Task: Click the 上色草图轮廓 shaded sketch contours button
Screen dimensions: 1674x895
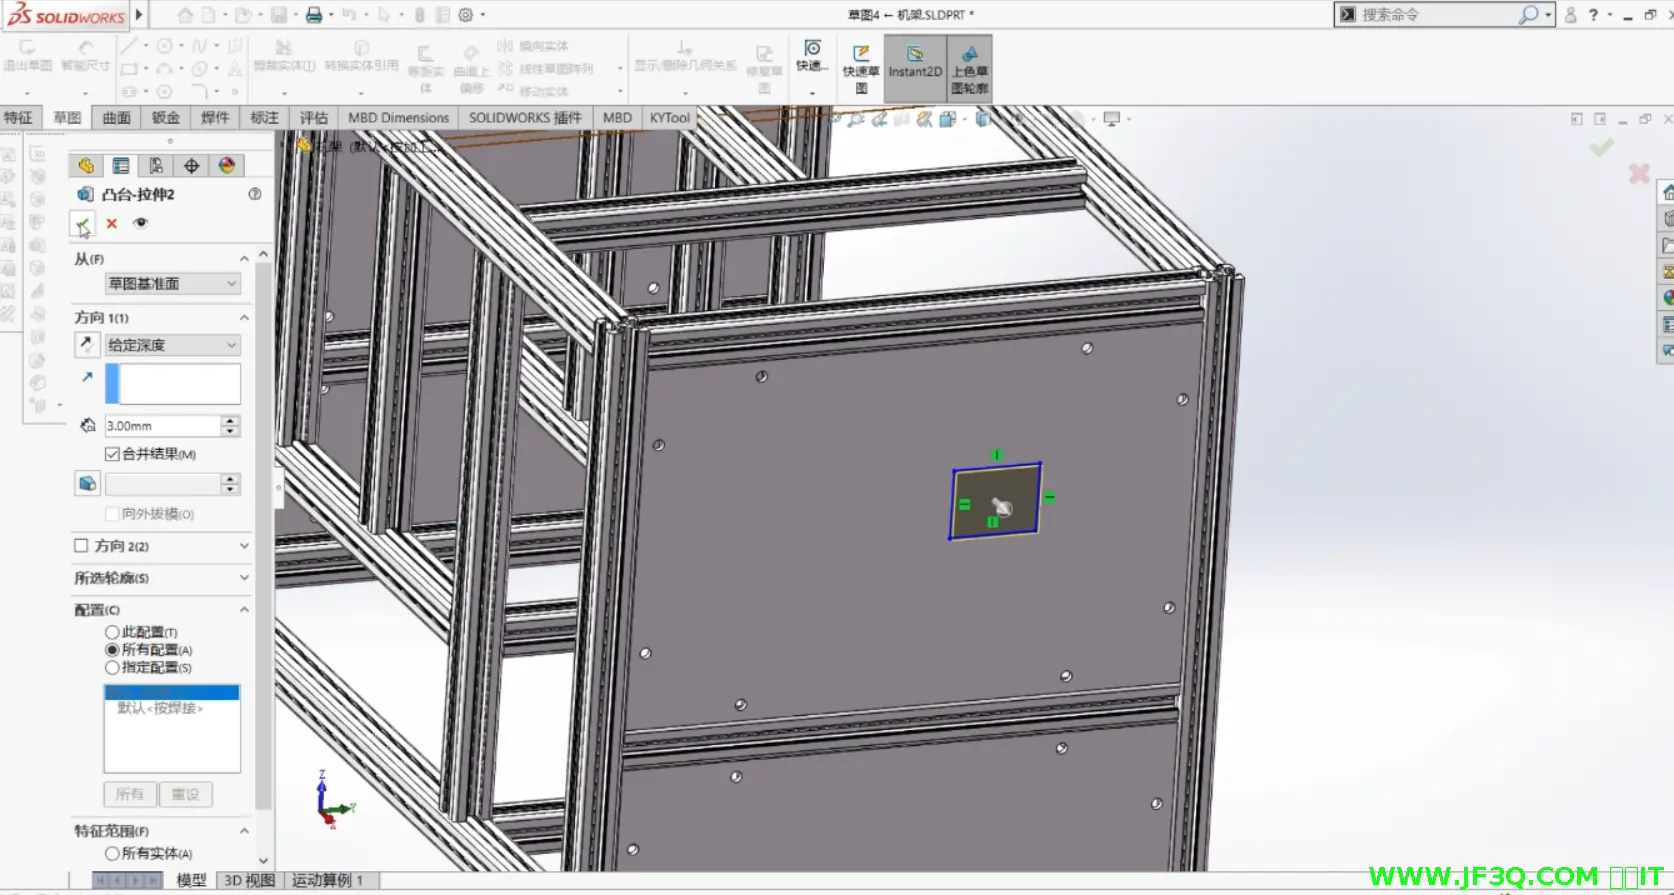Action: click(969, 68)
